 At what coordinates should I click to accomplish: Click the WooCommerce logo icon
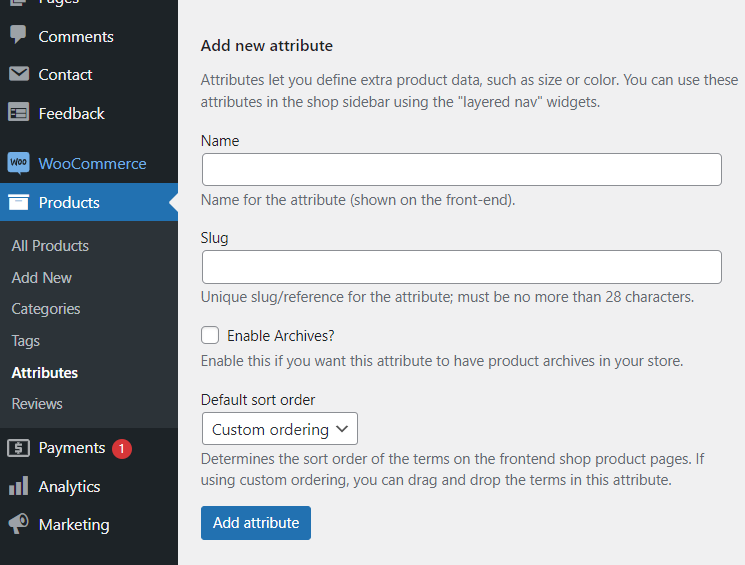click(x=18, y=163)
